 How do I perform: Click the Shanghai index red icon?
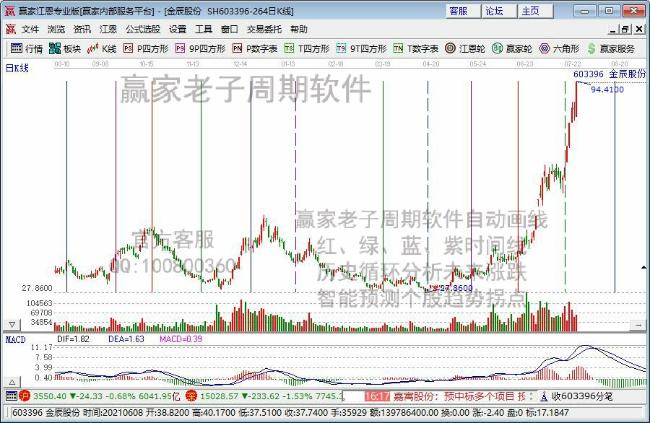click(x=24, y=396)
